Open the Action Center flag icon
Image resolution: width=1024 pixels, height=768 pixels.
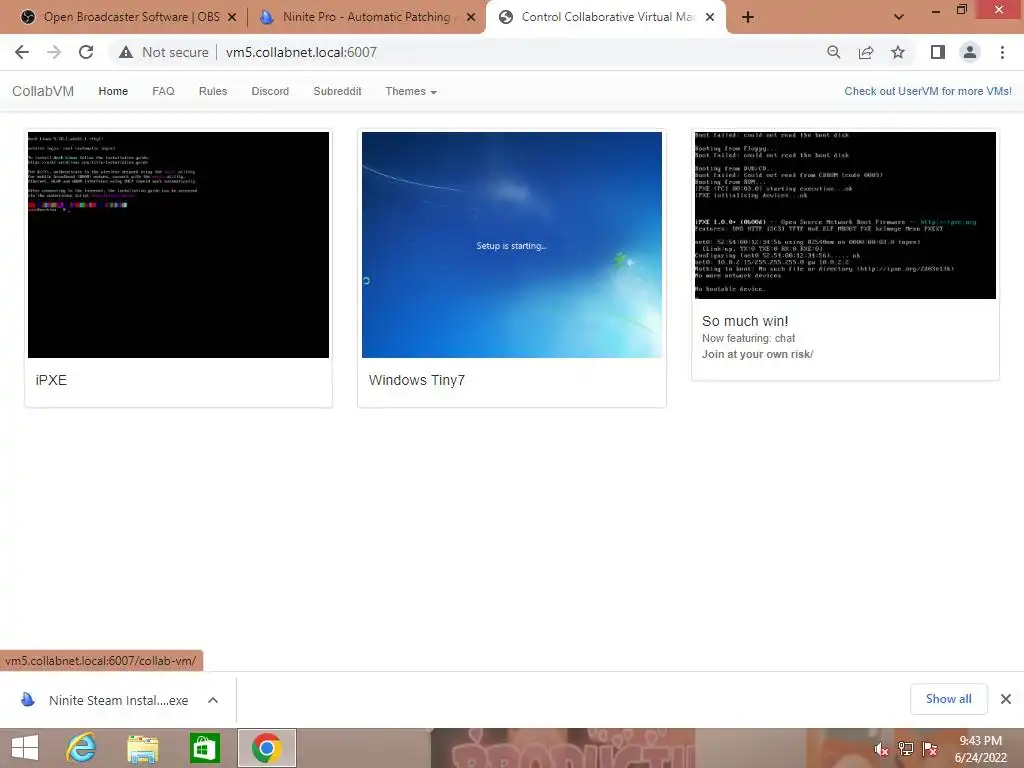(930, 749)
